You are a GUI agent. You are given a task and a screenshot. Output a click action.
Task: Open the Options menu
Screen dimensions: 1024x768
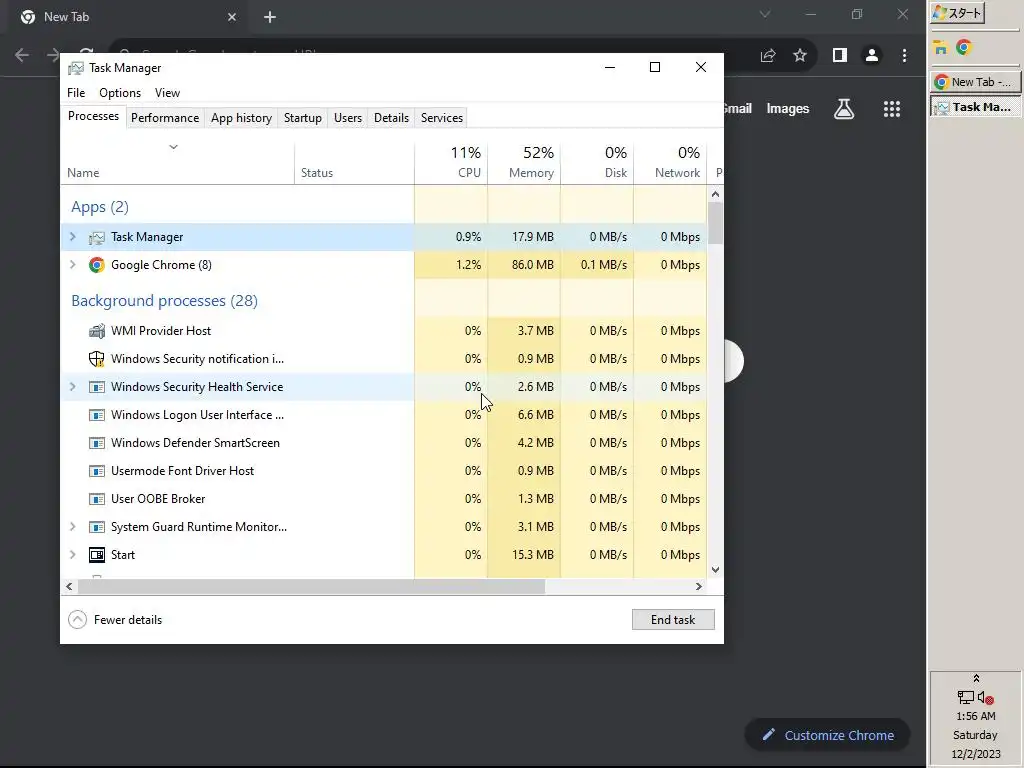pyautogui.click(x=120, y=93)
